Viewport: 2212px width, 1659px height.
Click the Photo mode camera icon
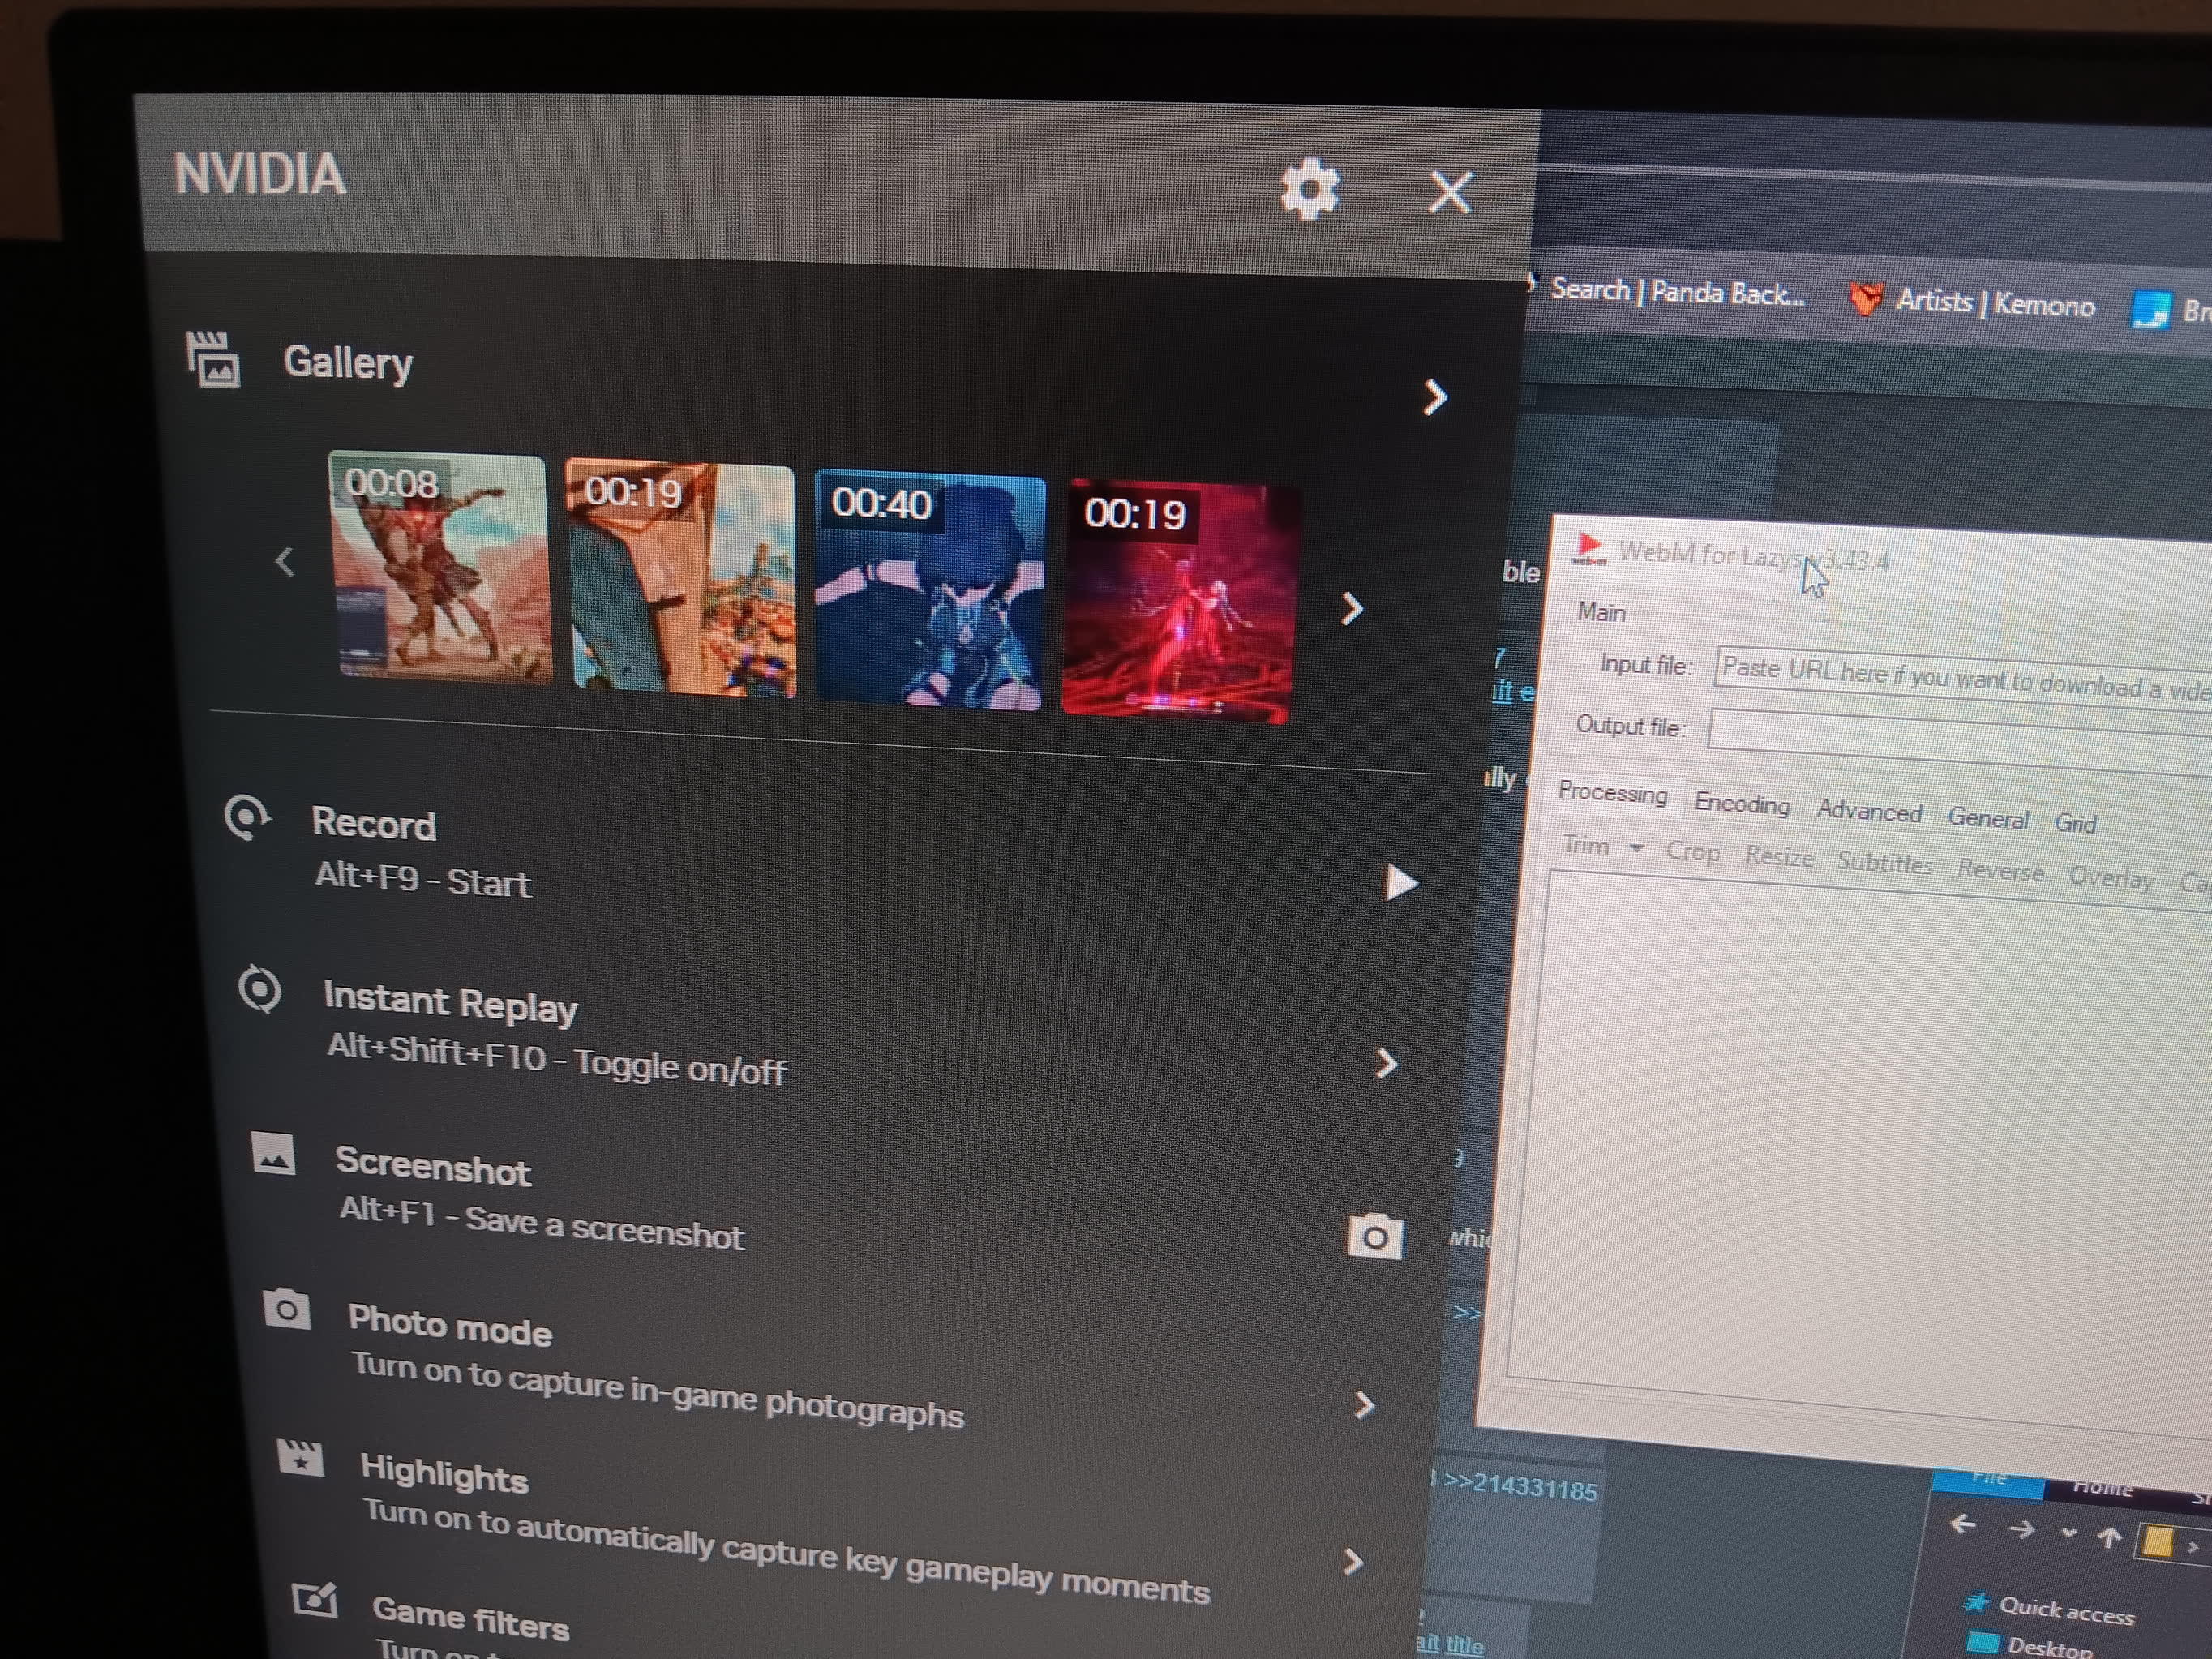click(286, 1309)
